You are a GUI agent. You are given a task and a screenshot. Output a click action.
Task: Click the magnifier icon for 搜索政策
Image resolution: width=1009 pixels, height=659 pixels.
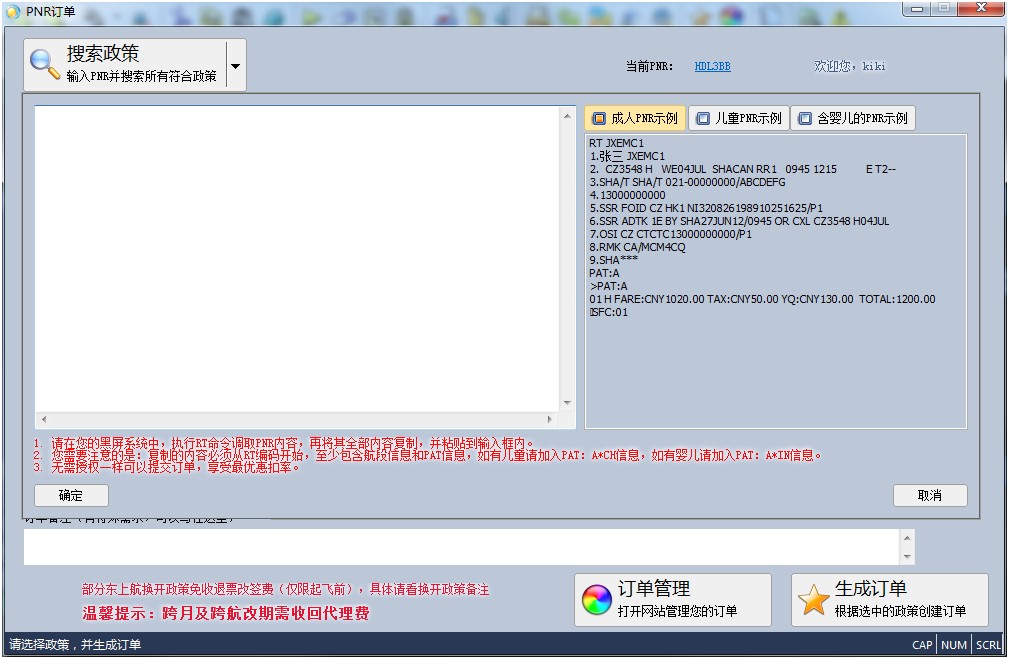click(45, 64)
